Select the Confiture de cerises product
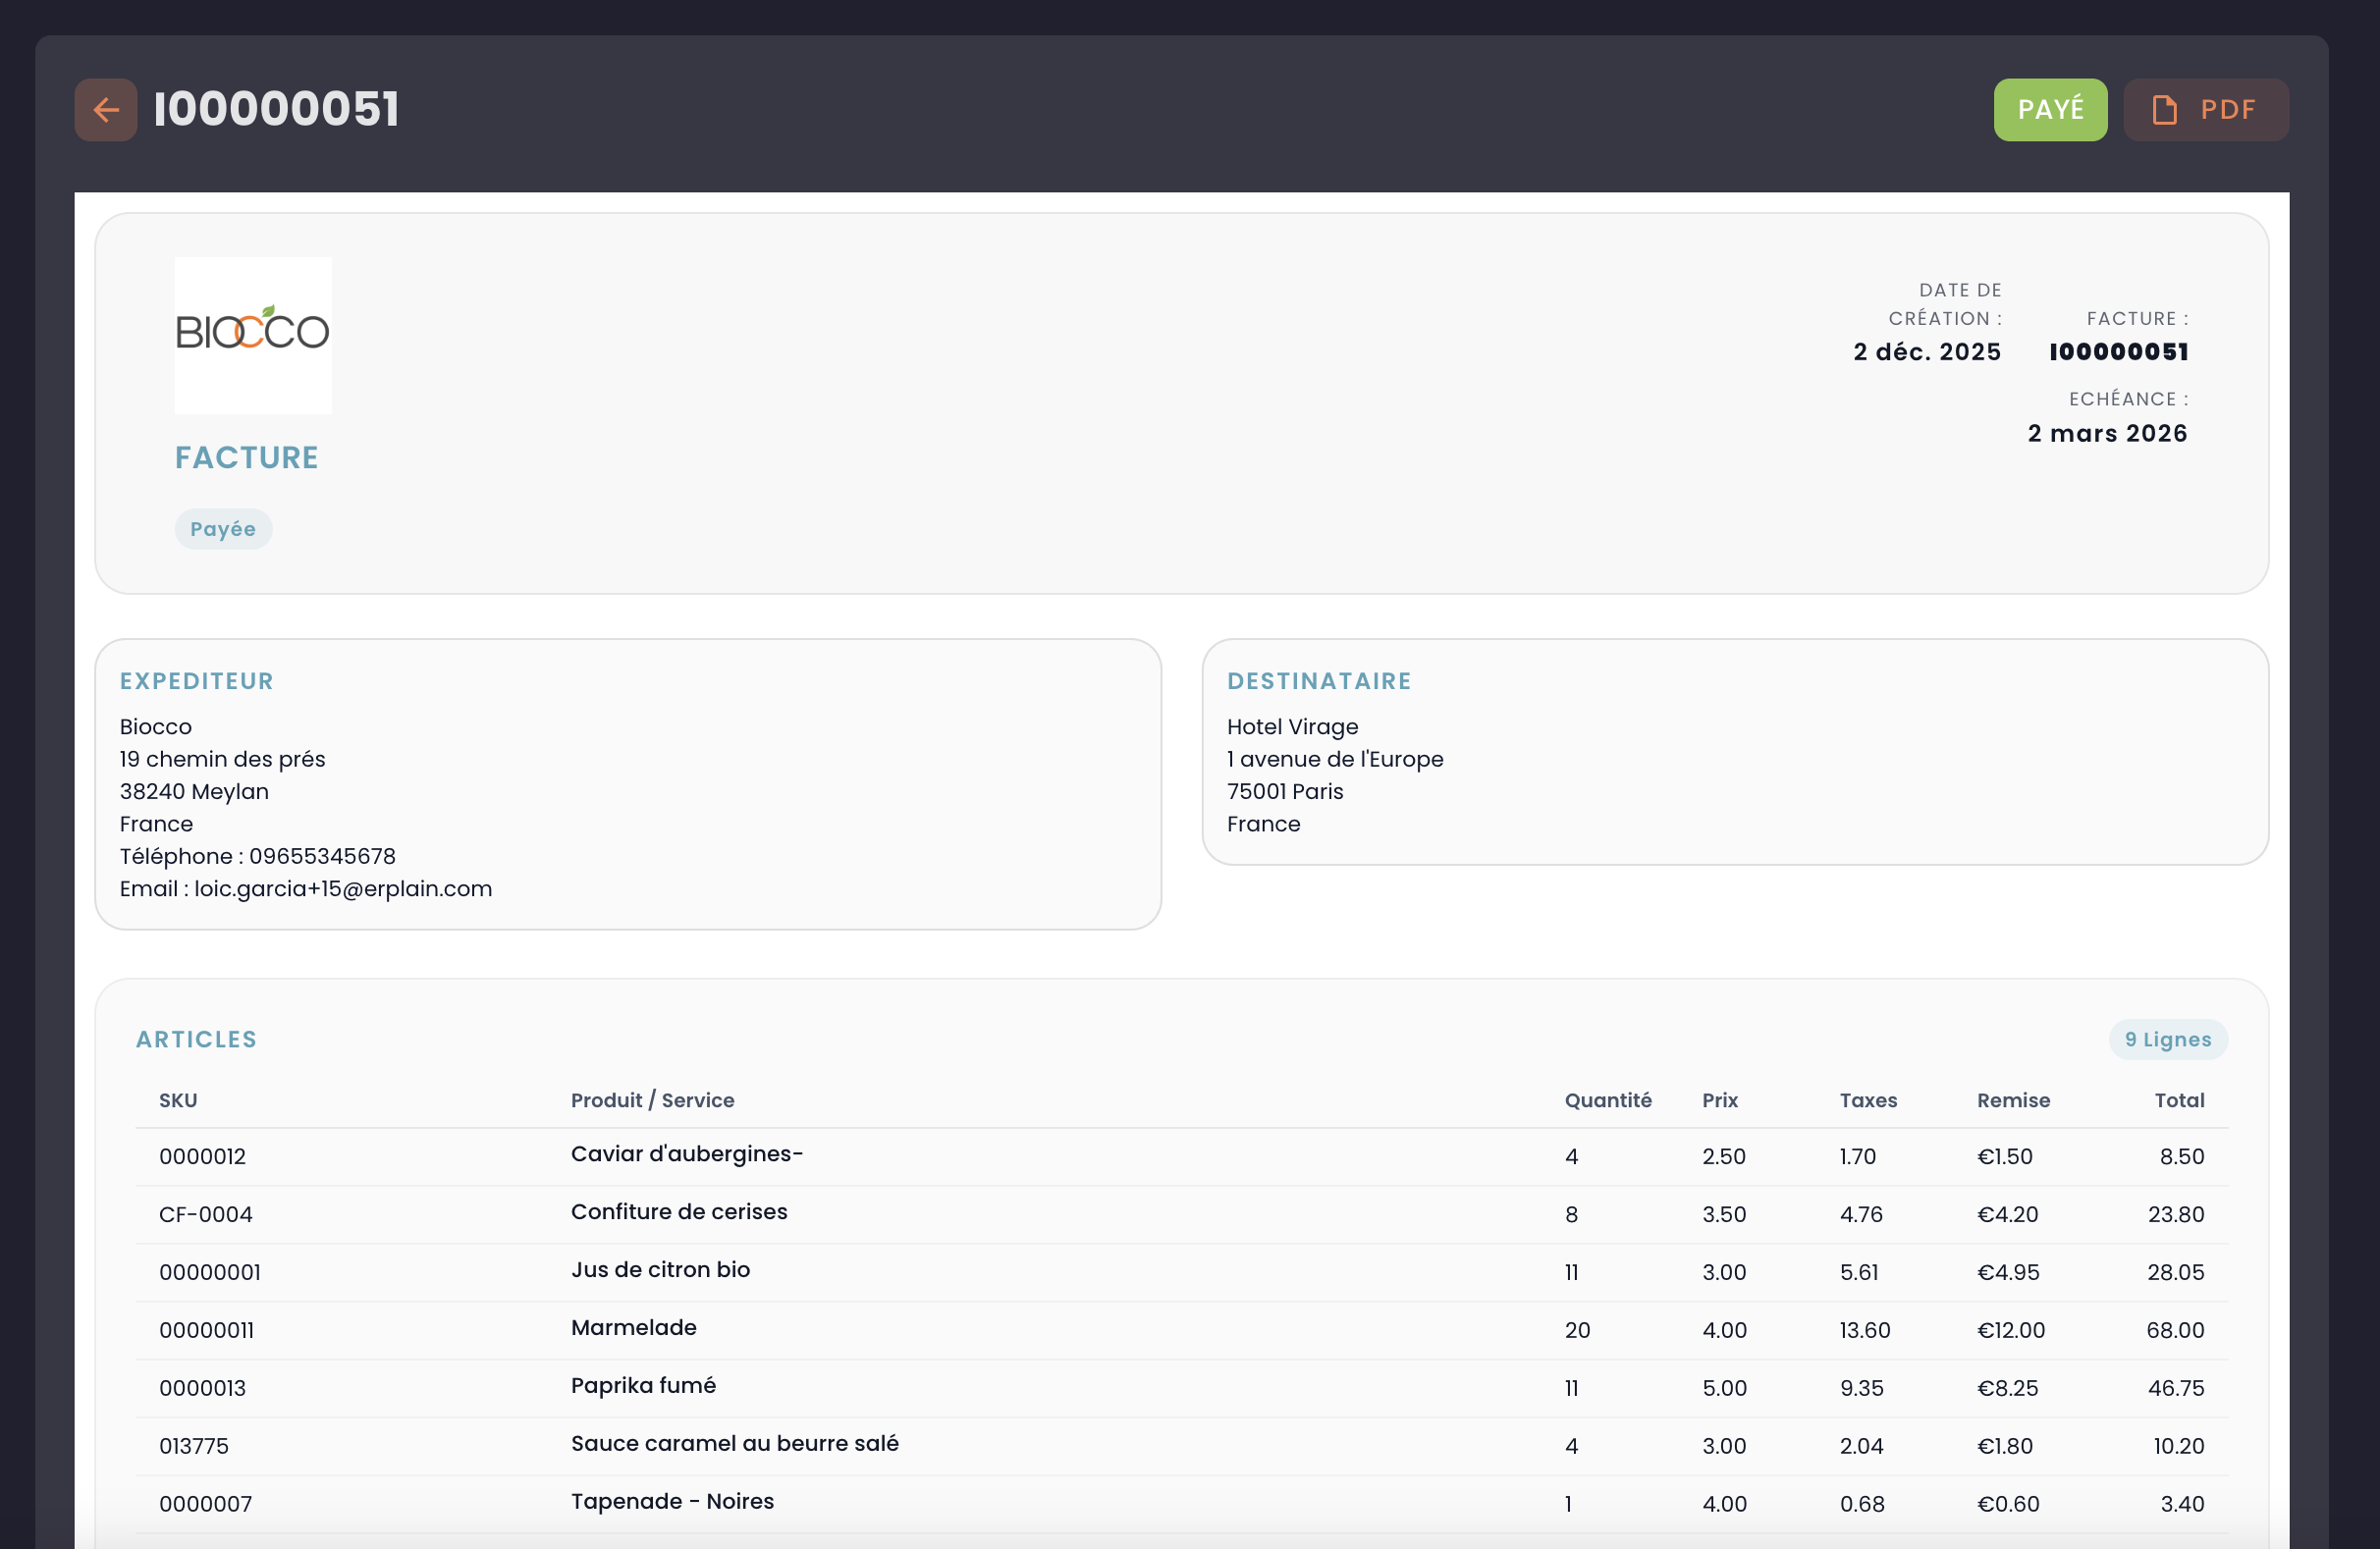Screen dimensions: 2380x1549 click(x=679, y=1212)
